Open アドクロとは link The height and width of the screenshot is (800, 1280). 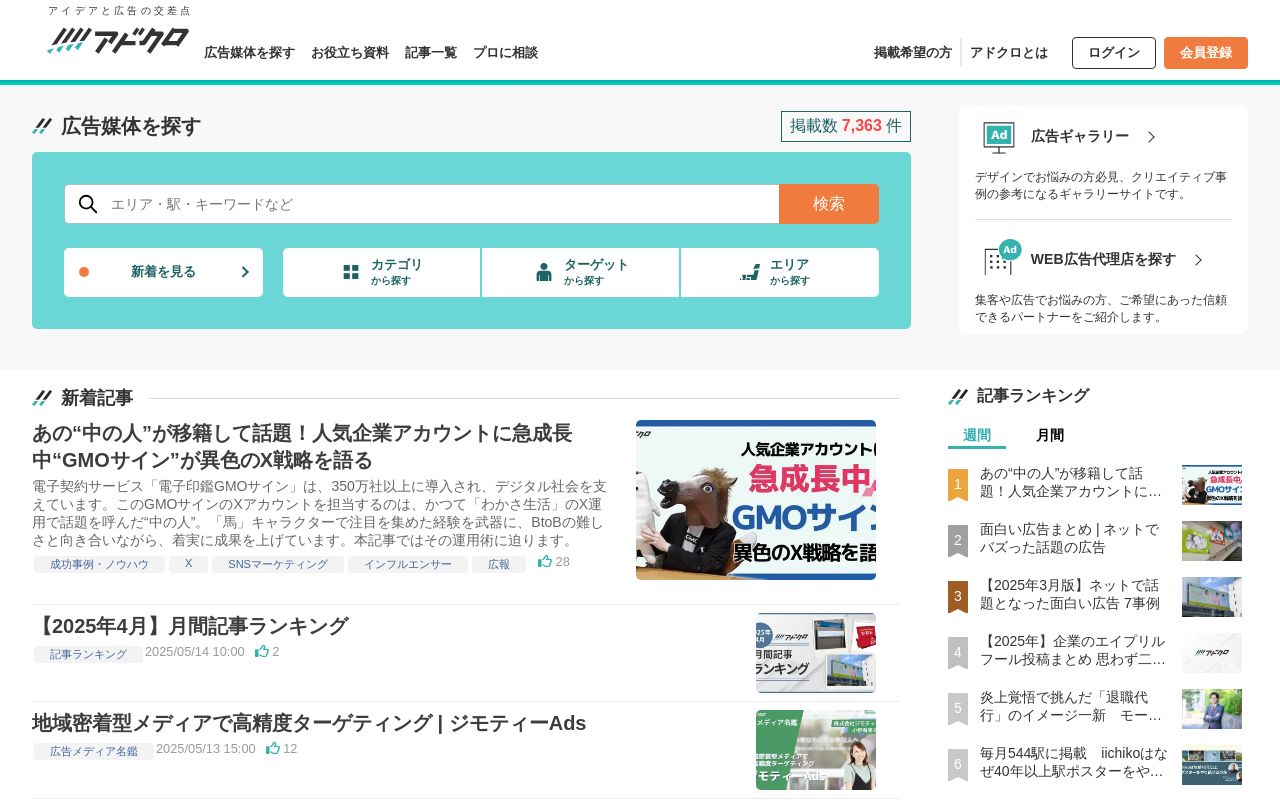[x=1009, y=53]
